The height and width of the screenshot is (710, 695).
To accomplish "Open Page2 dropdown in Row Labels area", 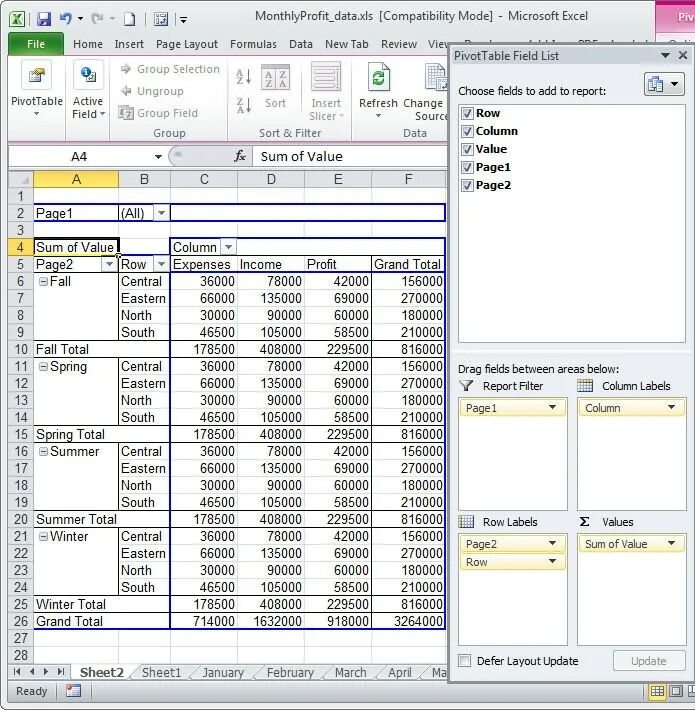I will 552,543.
